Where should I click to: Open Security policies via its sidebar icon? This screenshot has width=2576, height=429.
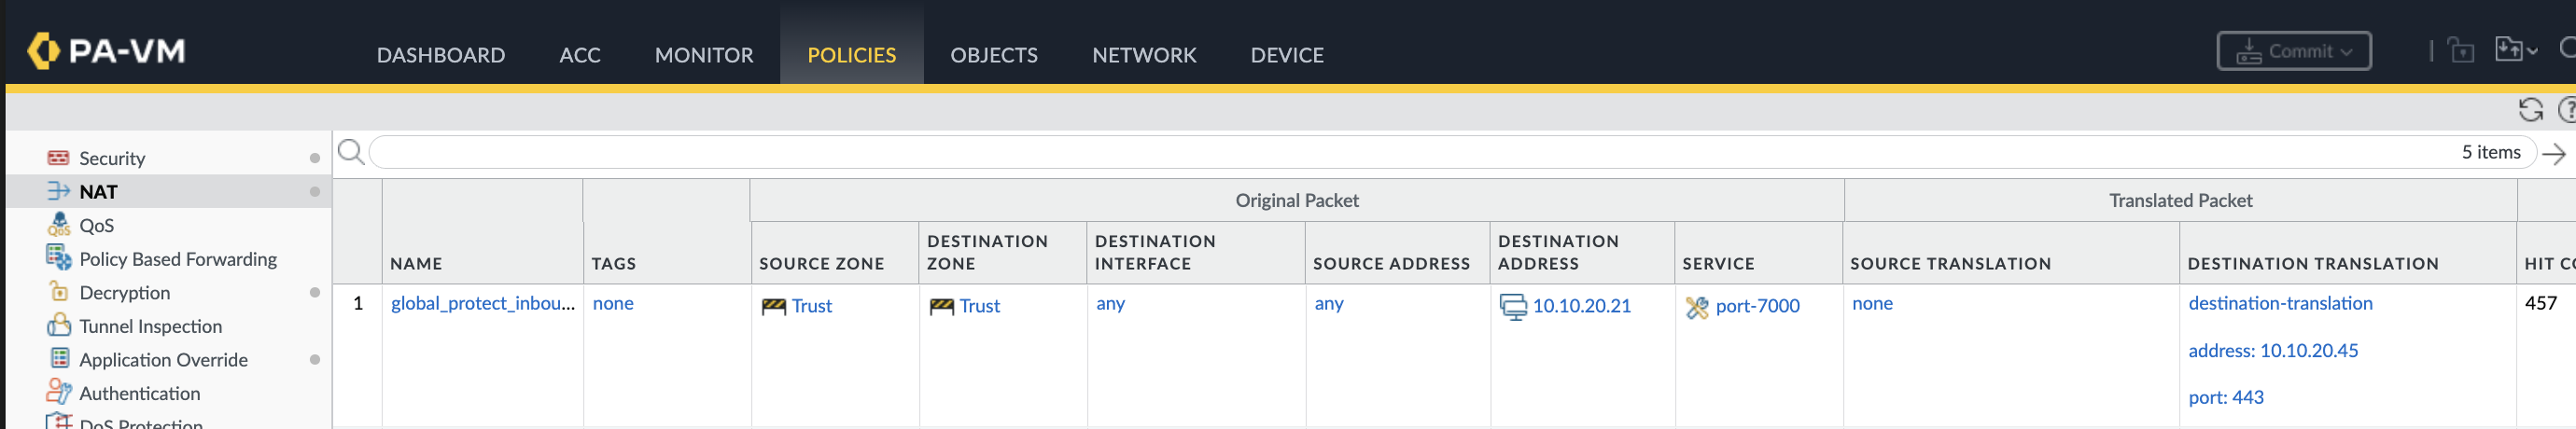click(58, 158)
